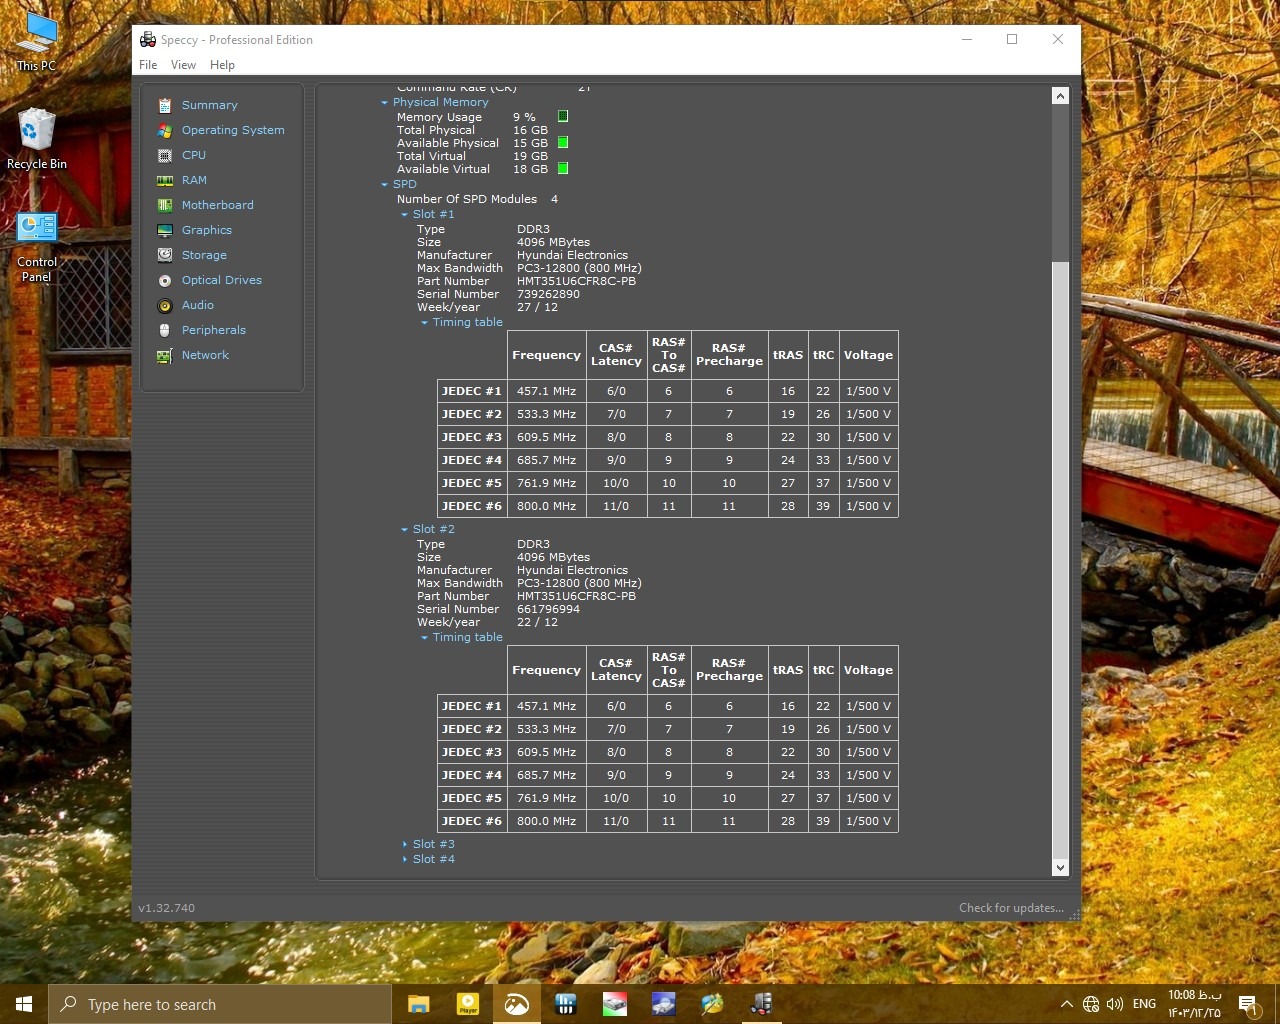Click the version label v1.32.740

167,908
